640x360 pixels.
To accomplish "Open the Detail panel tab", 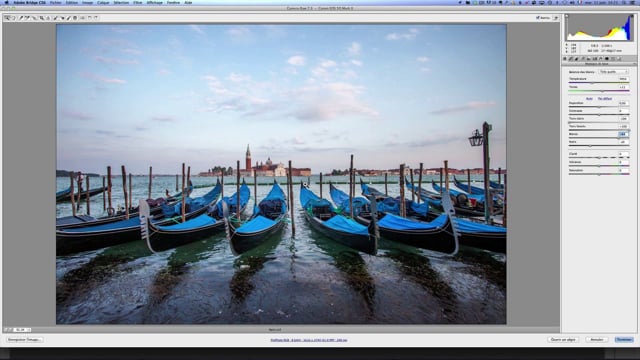I will [x=576, y=58].
